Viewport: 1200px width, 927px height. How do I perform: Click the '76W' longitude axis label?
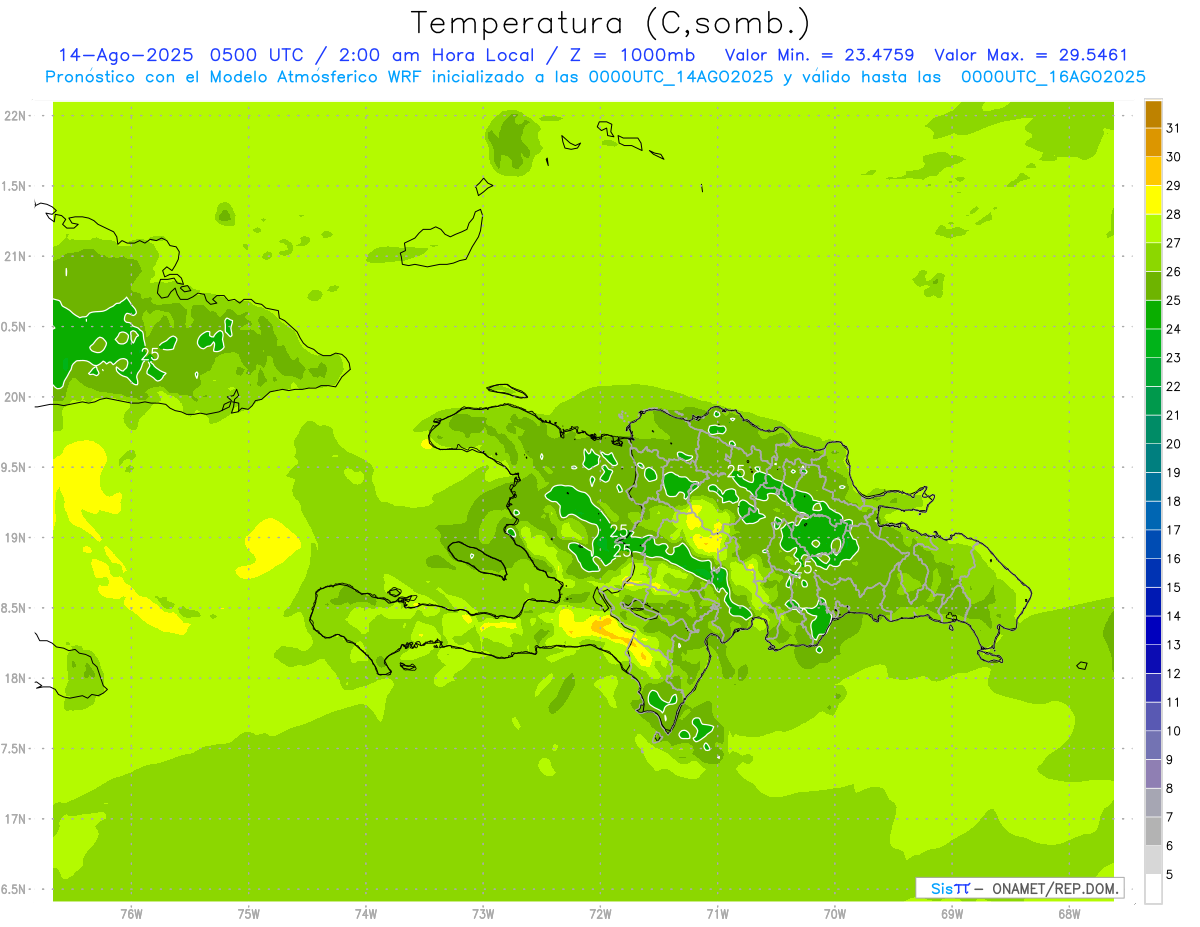tap(131, 913)
